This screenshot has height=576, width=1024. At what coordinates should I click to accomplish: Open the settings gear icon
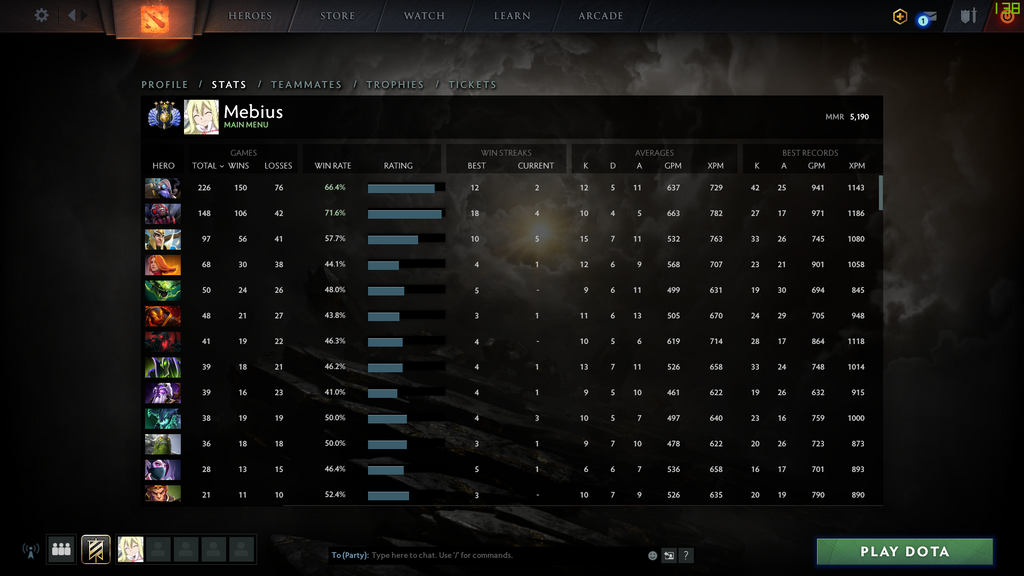(41, 15)
